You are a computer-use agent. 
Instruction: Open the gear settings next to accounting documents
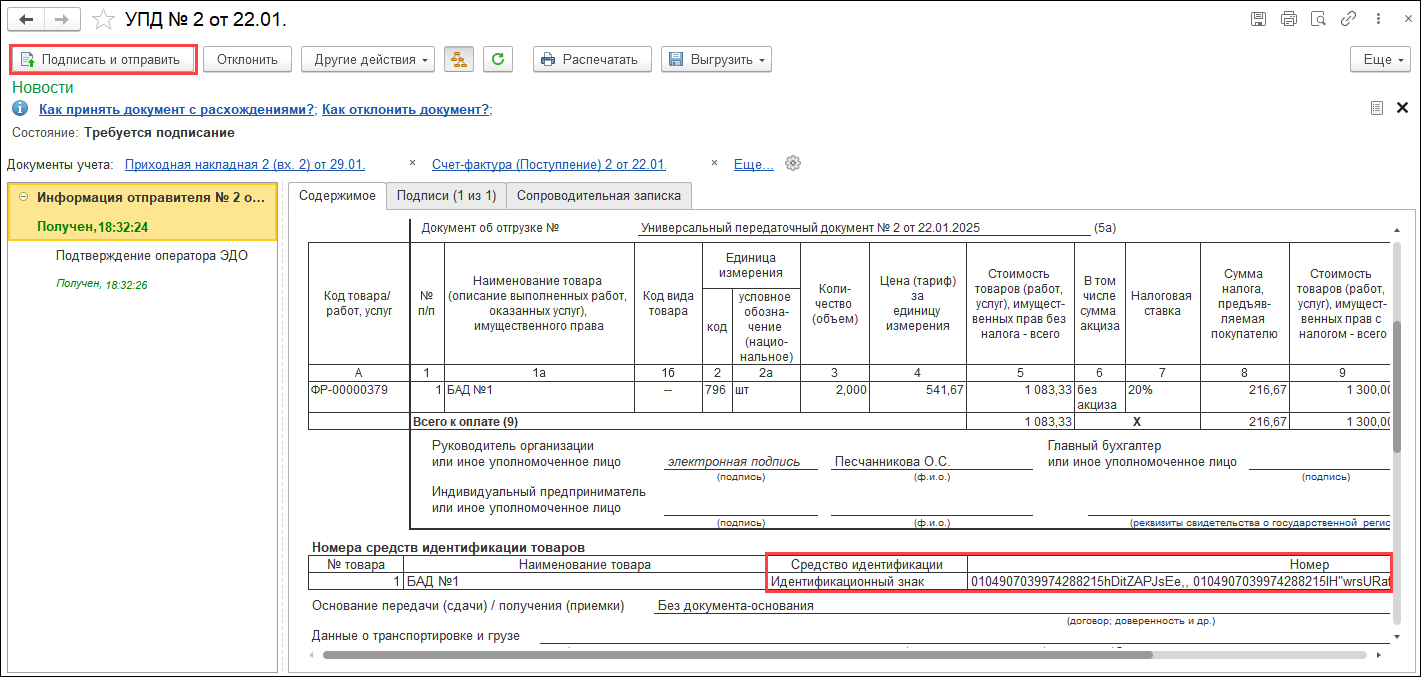click(x=793, y=164)
